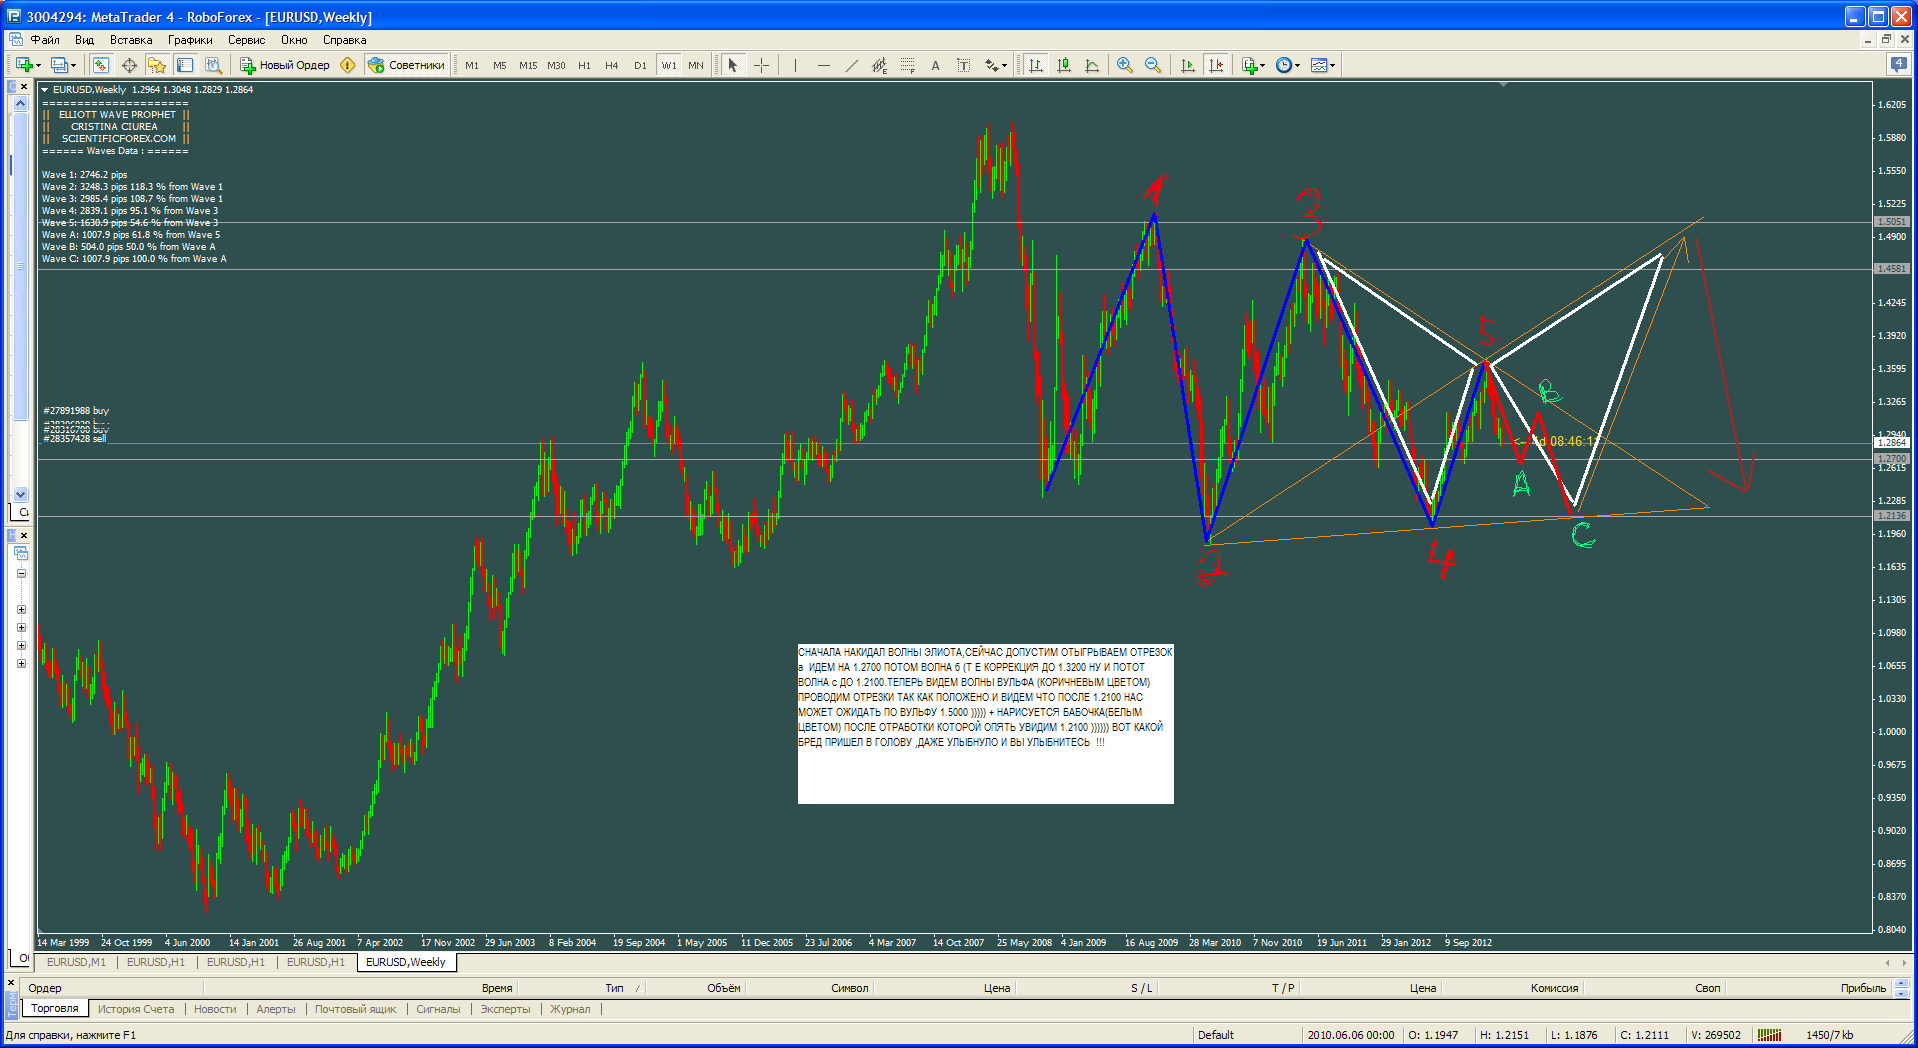Select the trendline drawing tool

coord(851,65)
